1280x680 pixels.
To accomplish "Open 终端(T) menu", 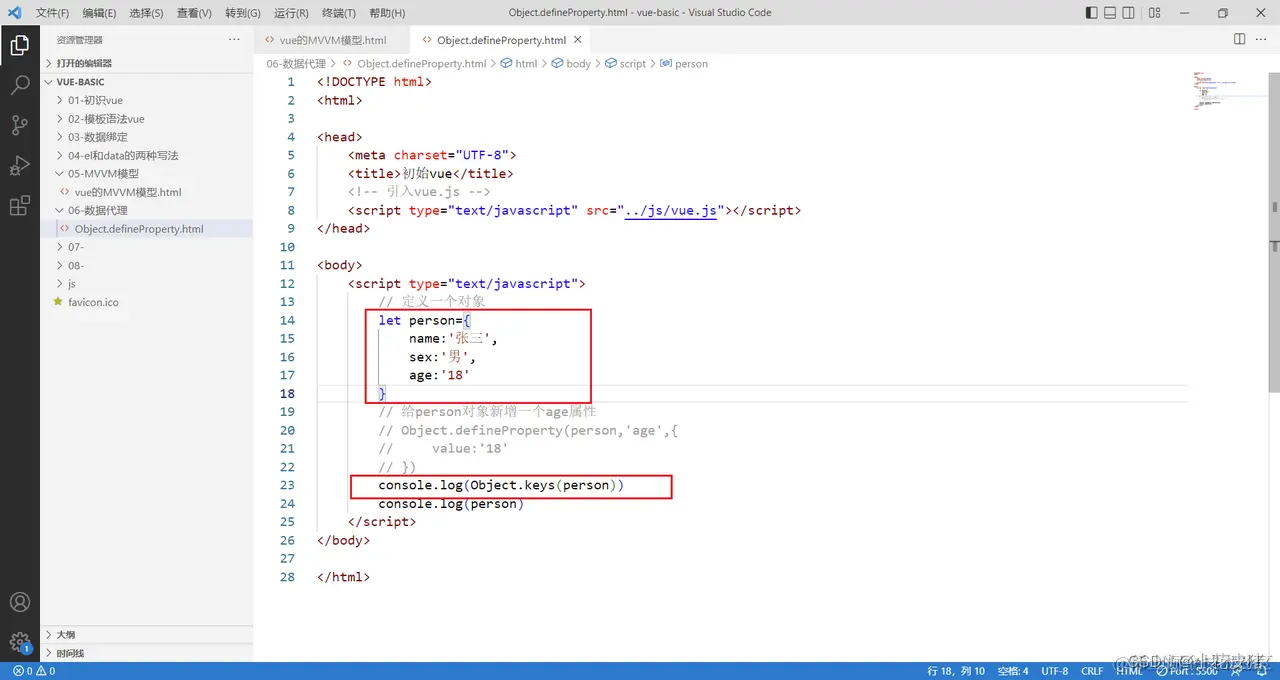I will (x=339, y=13).
